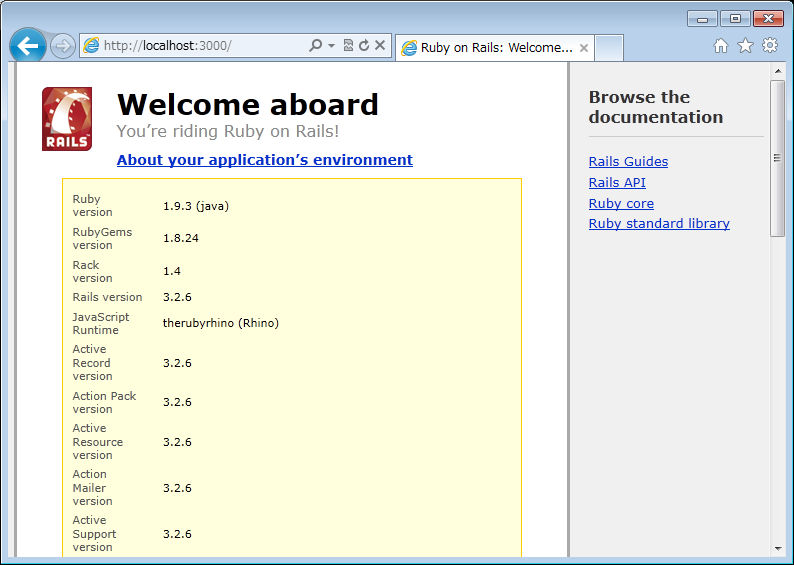Click the Ruby version value 1.9.3 (java)
The width and height of the screenshot is (794, 565).
point(196,206)
